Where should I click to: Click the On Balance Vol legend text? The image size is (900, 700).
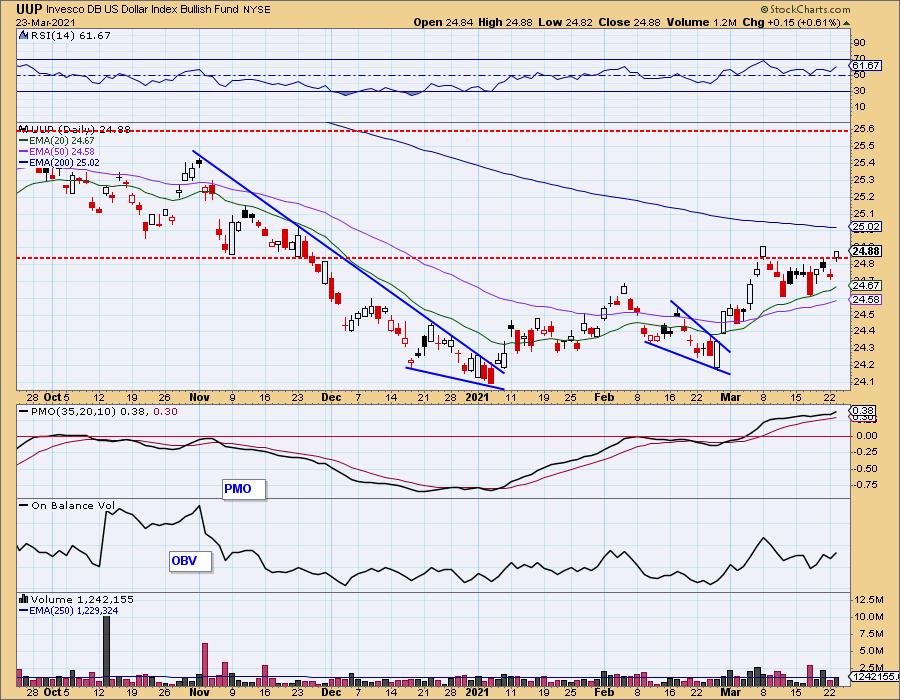(x=73, y=505)
